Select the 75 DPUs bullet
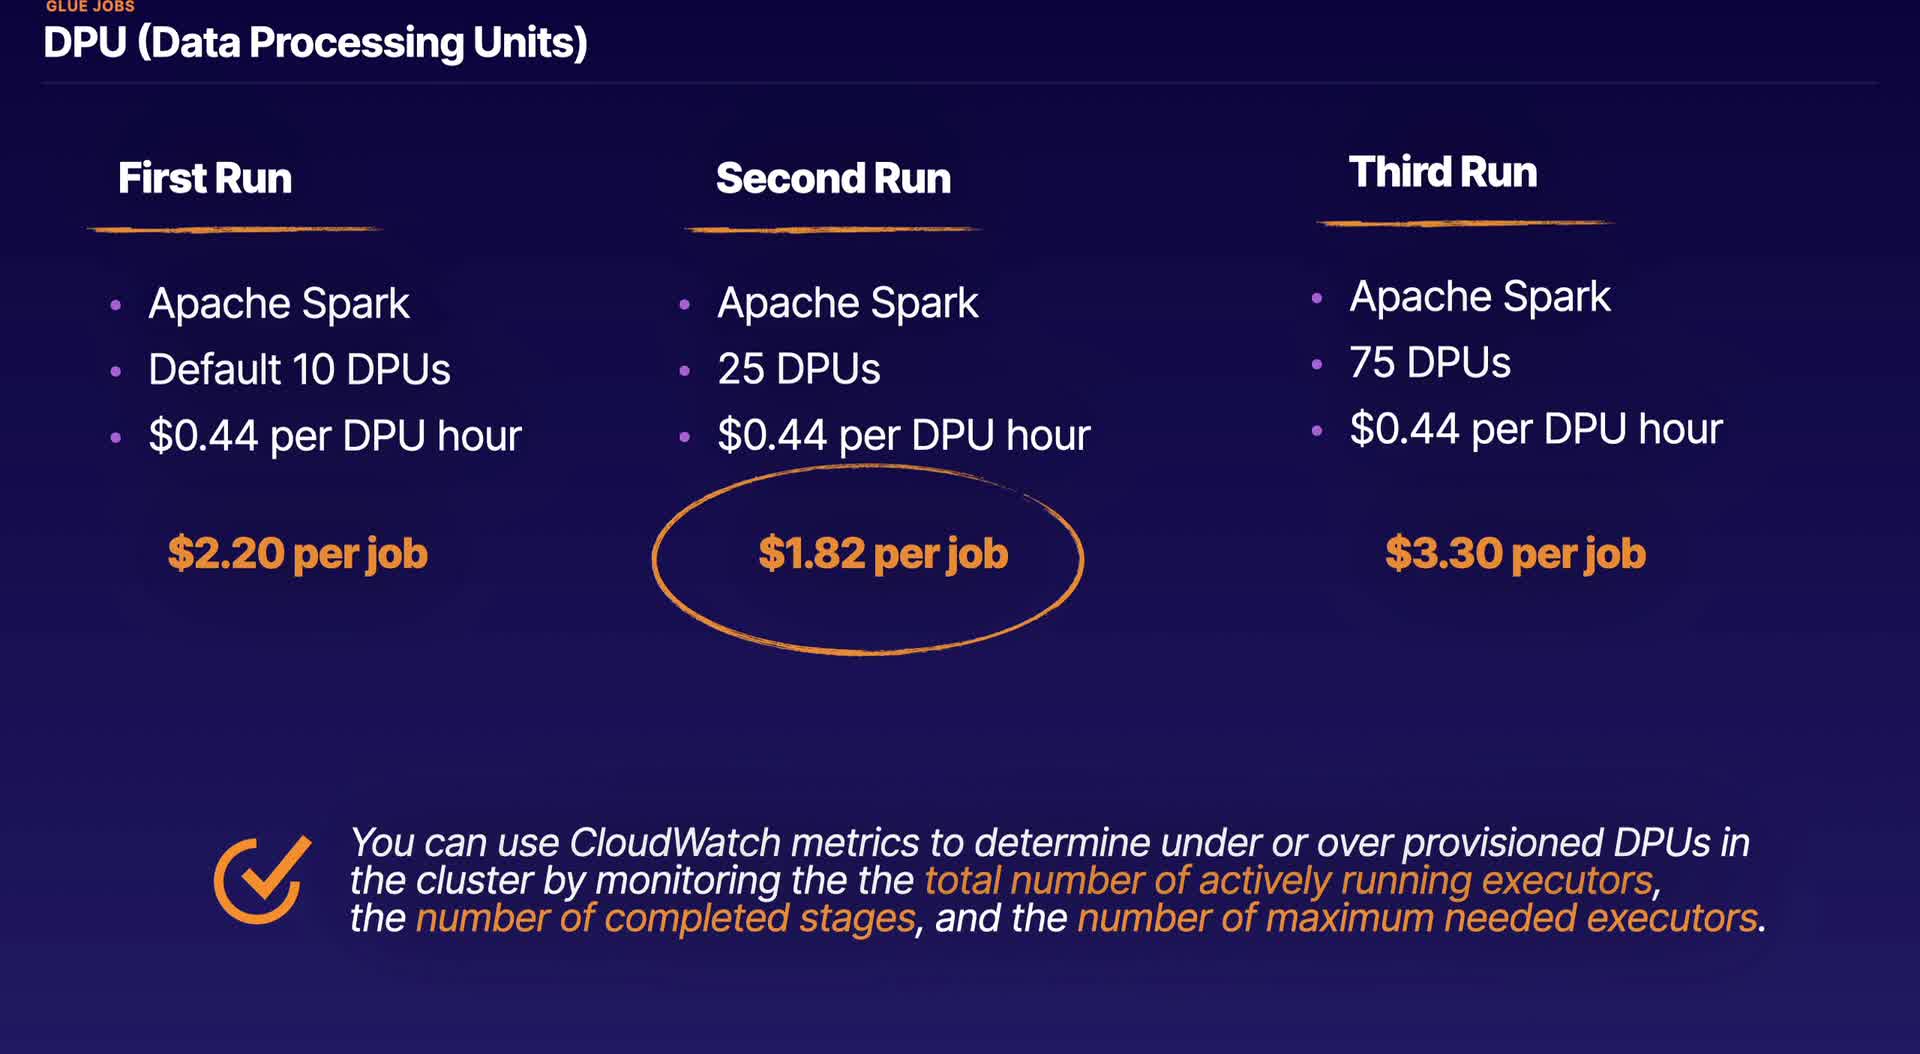Viewport: 1920px width, 1054px height. (x=1429, y=362)
